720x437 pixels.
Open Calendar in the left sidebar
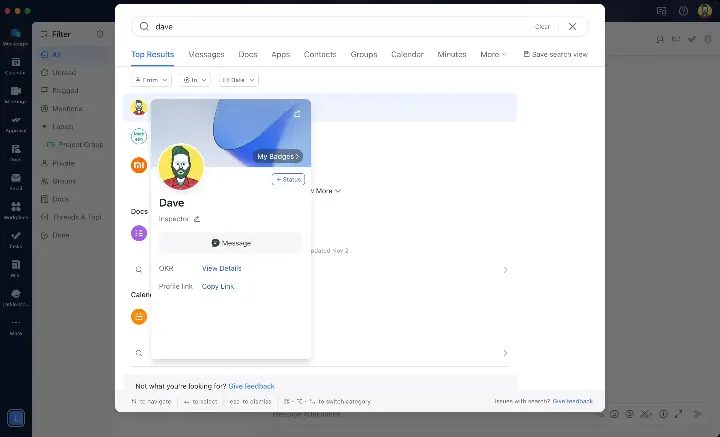tap(15, 66)
